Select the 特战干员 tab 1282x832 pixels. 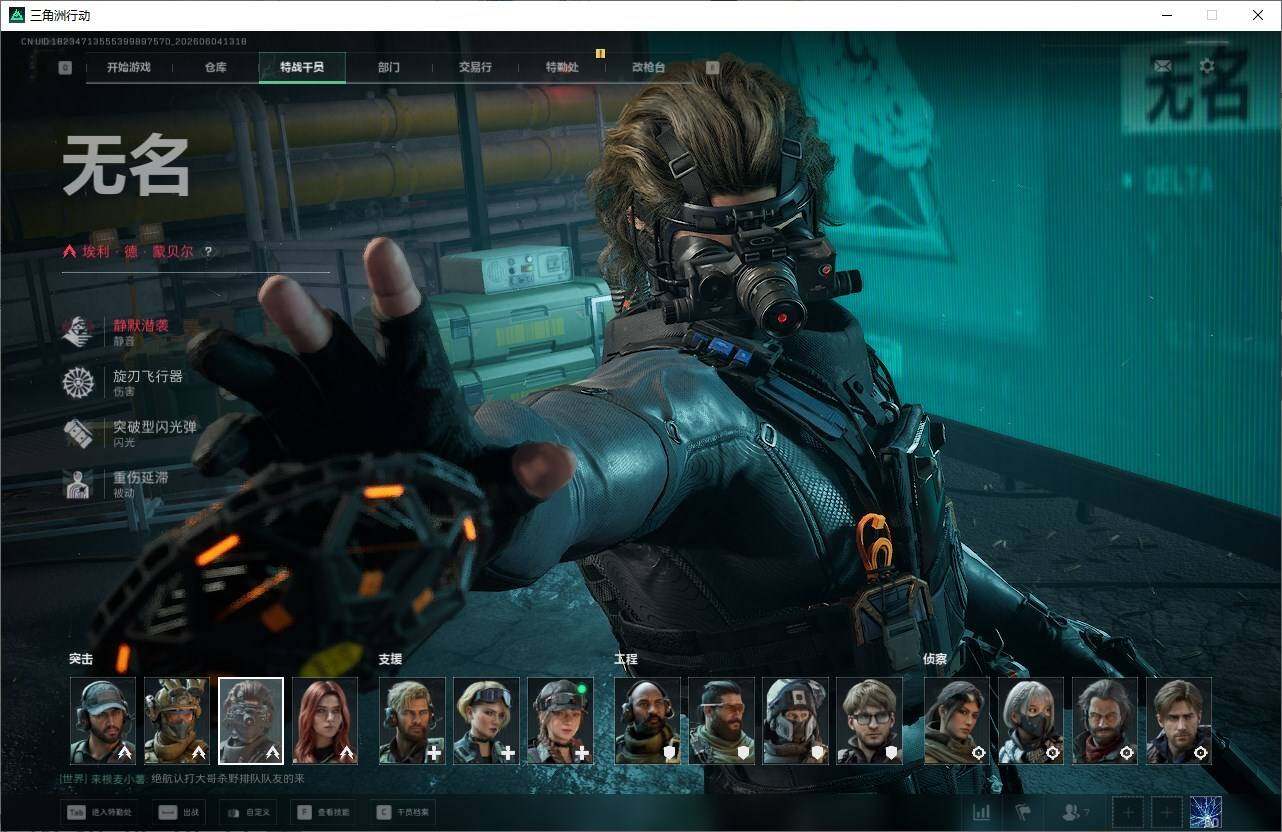tap(302, 67)
